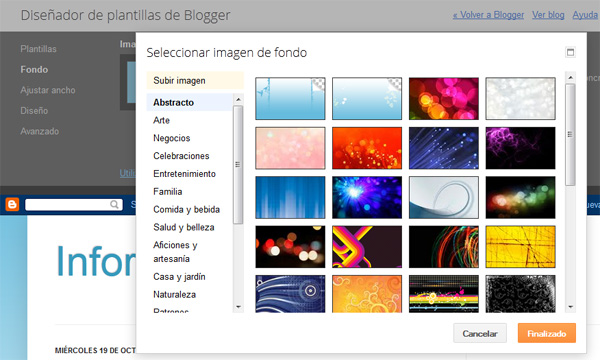Choose blue vertical stripes thumbnail

click(x=290, y=197)
